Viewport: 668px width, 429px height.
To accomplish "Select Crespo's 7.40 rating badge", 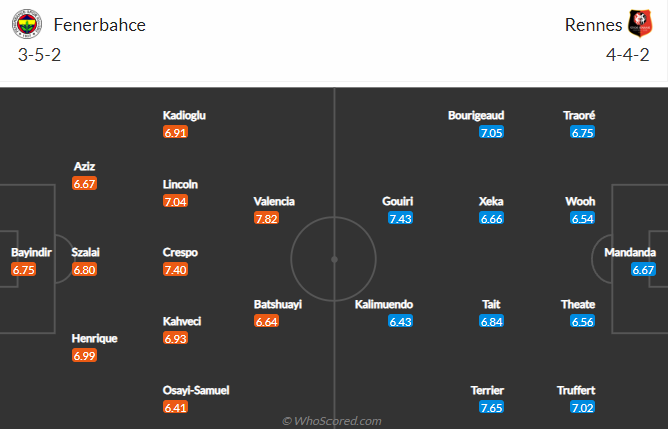I will pyautogui.click(x=175, y=270).
